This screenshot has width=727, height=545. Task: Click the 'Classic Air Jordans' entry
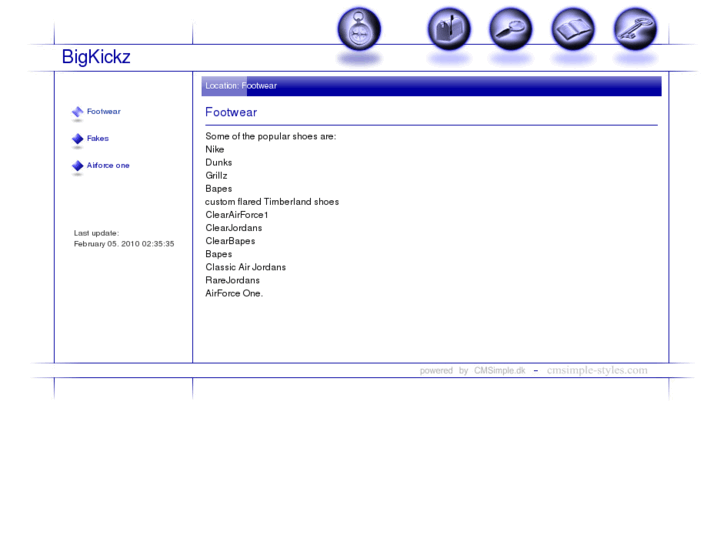pos(246,267)
